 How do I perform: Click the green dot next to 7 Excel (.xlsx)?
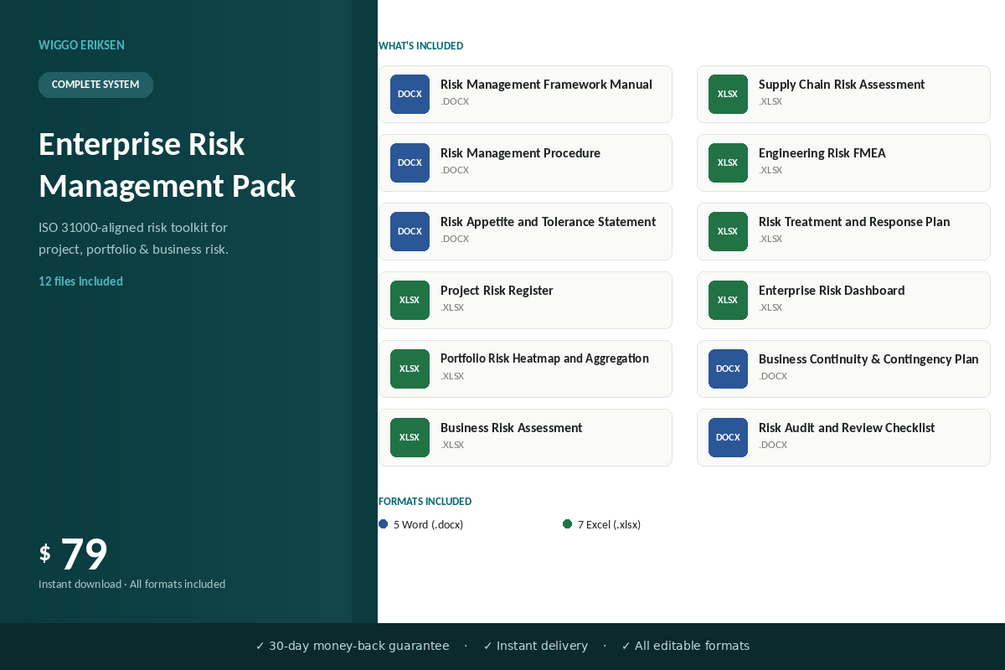point(567,524)
